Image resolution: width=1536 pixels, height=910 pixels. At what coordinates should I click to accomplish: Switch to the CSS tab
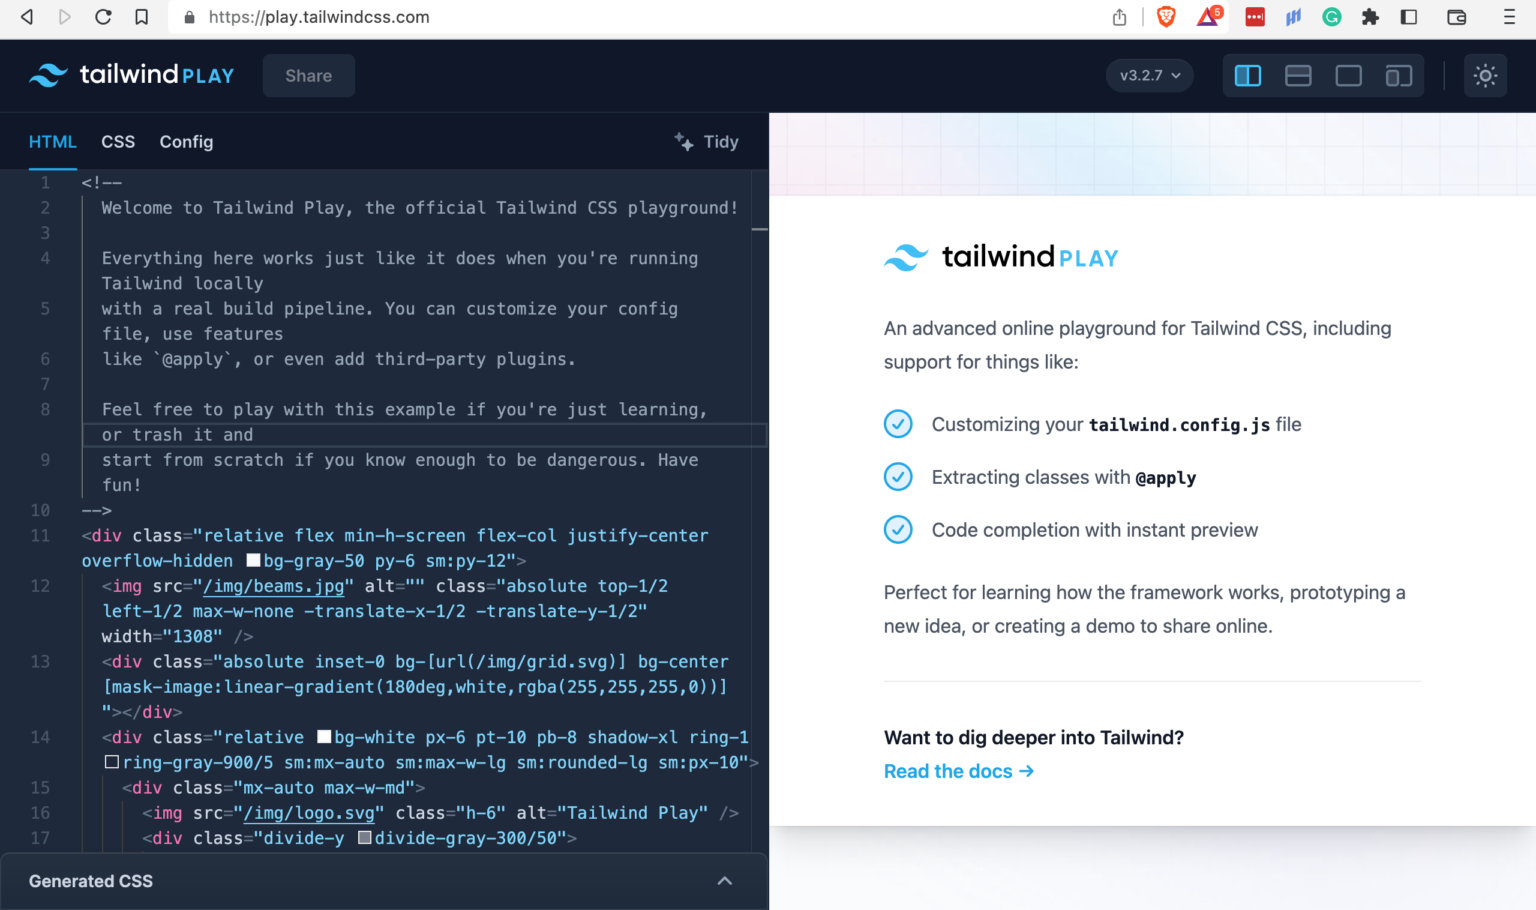[117, 141]
